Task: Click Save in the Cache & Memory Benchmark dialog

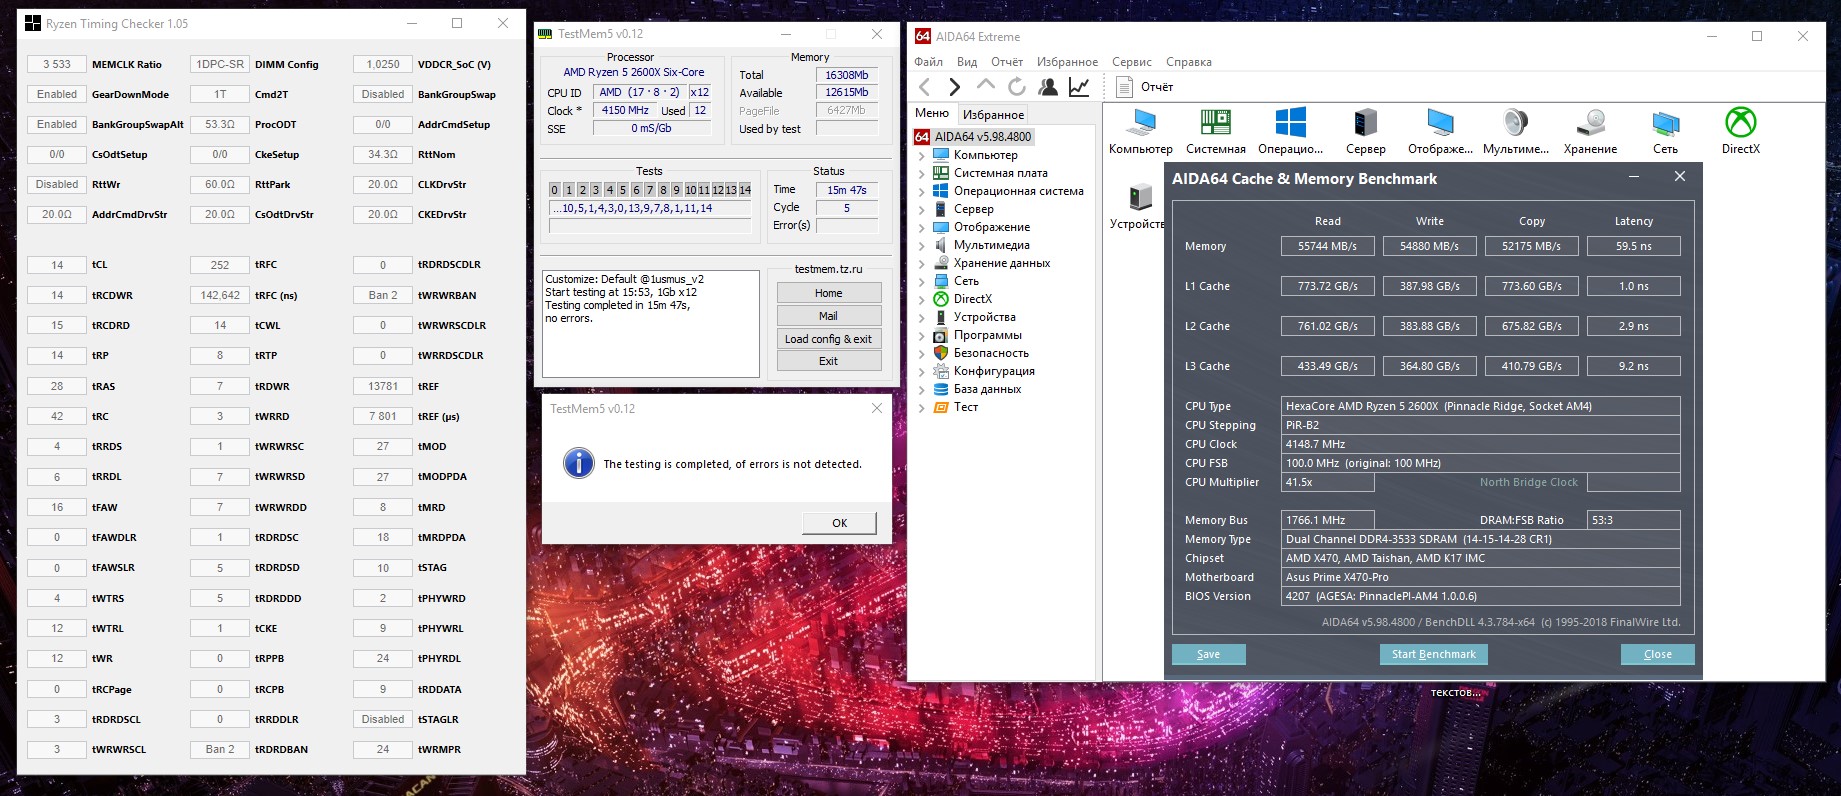Action: click(x=1208, y=654)
